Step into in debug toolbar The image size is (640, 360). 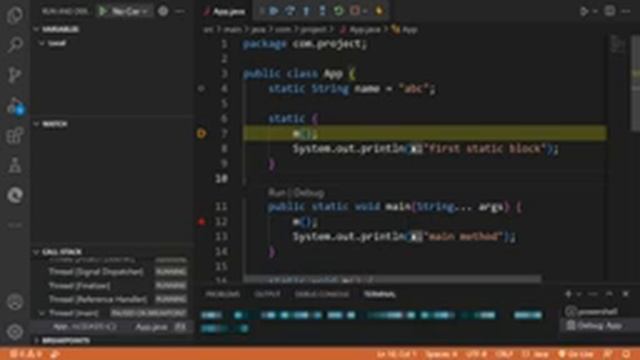(x=306, y=11)
